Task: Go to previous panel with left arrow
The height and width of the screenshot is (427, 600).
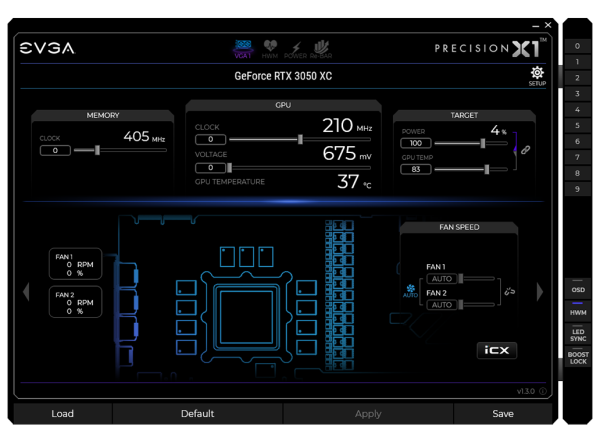Action: pos(26,292)
